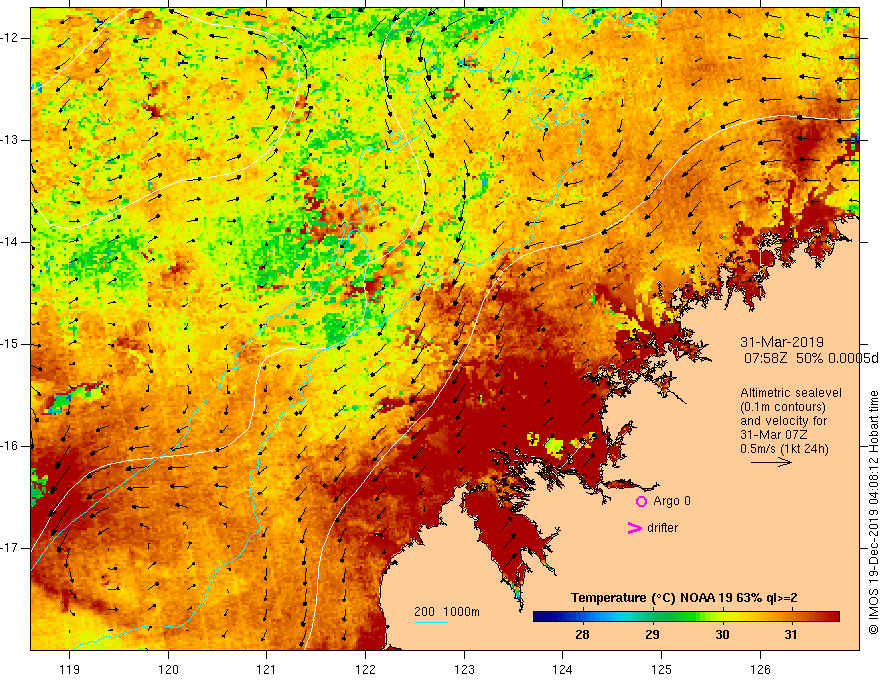This screenshot has height=680, width=880.
Task: Click longitude axis label 121
Action: [267, 669]
